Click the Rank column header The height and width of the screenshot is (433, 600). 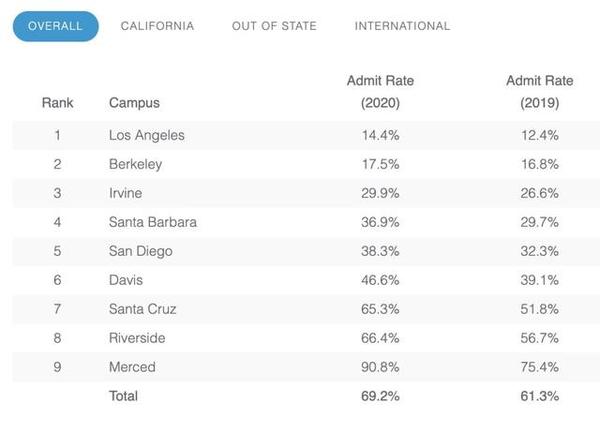pos(57,102)
